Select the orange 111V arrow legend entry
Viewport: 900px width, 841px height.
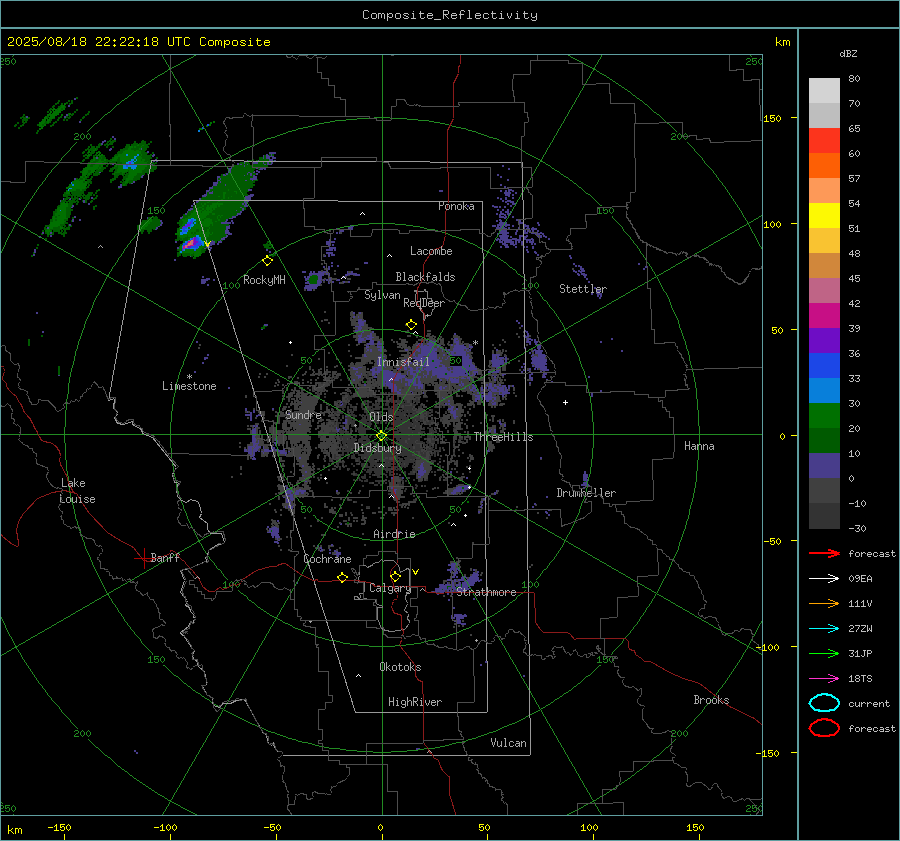pos(824,603)
